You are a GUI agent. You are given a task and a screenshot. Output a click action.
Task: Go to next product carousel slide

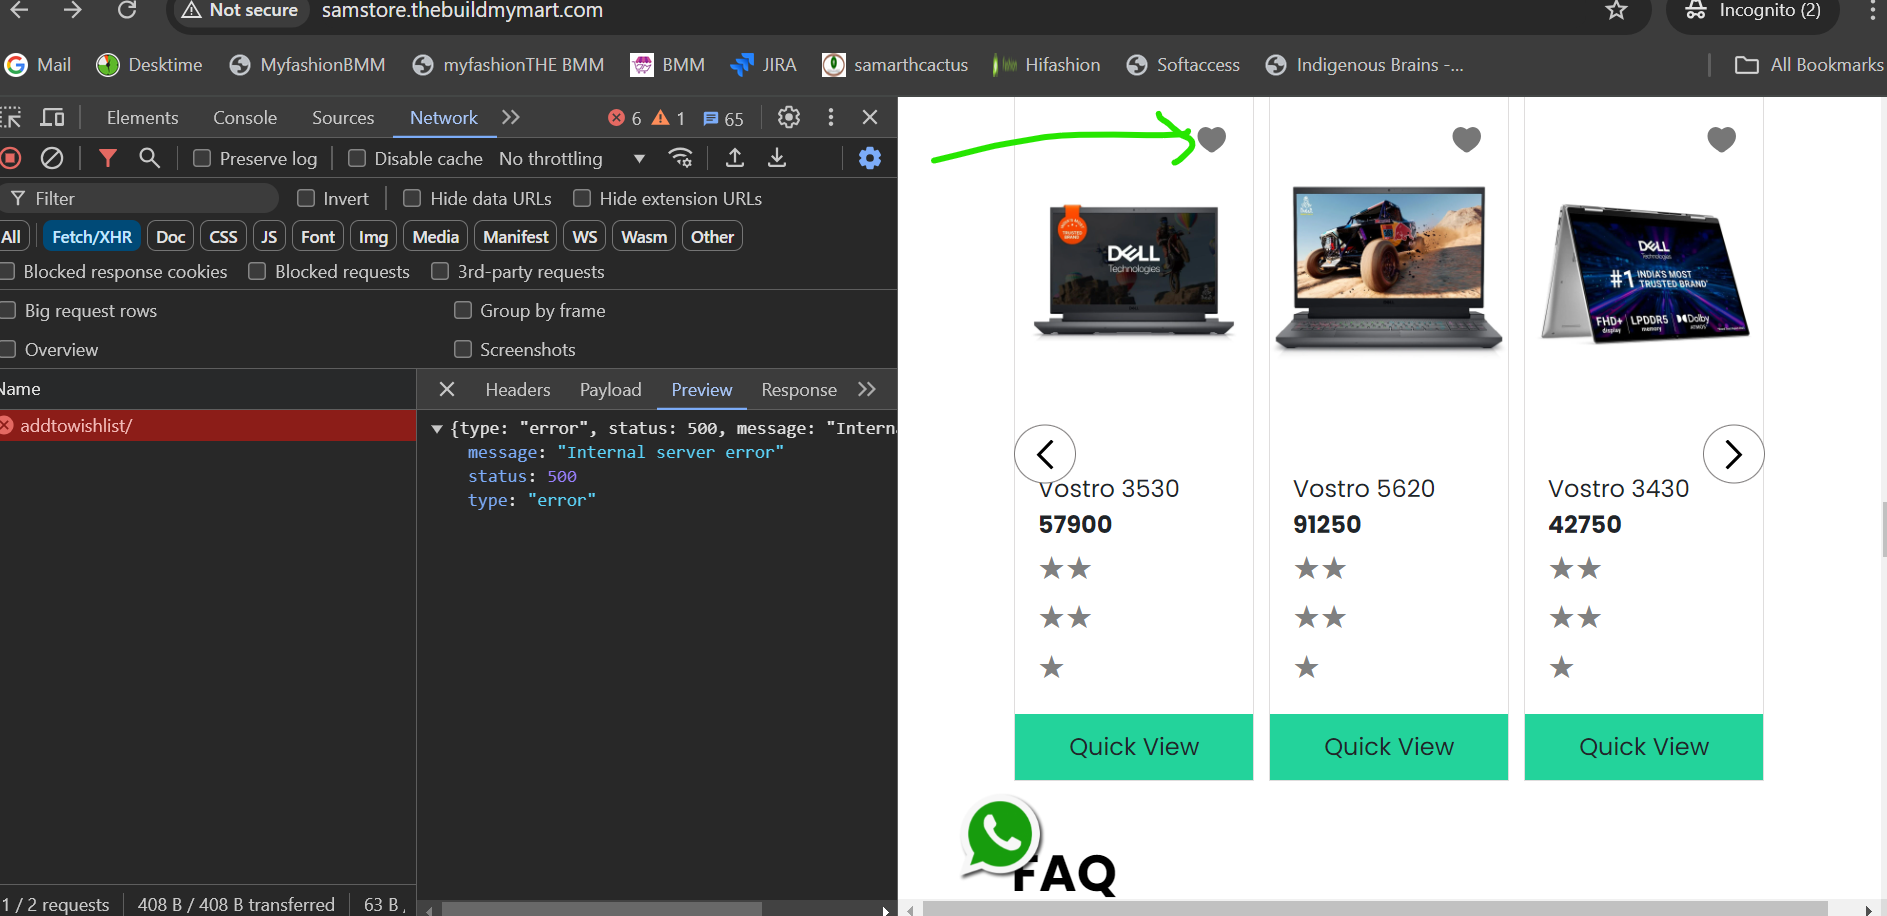tap(1734, 454)
